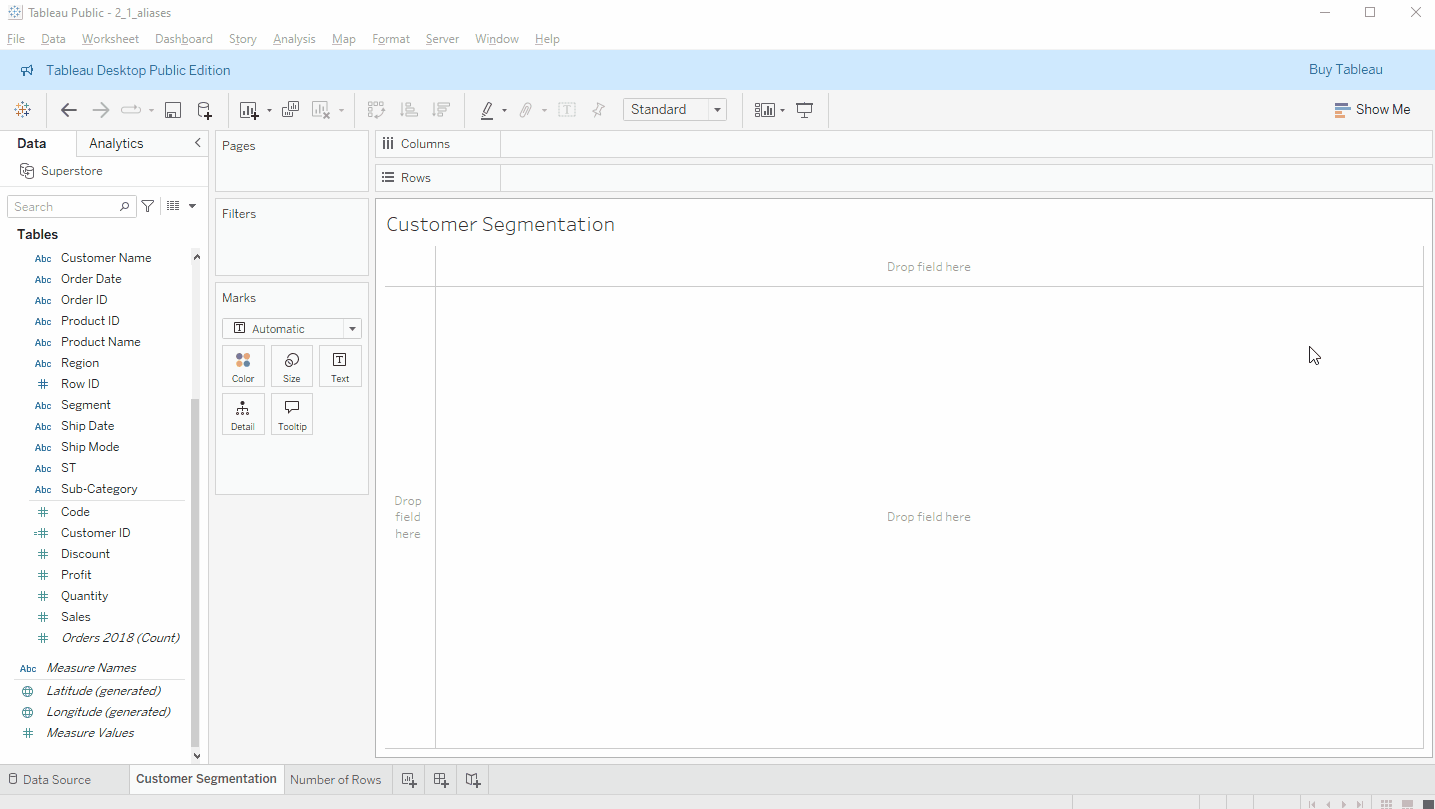The height and width of the screenshot is (809, 1435).
Task: Click the Tooltip marks card
Action: [292, 414]
